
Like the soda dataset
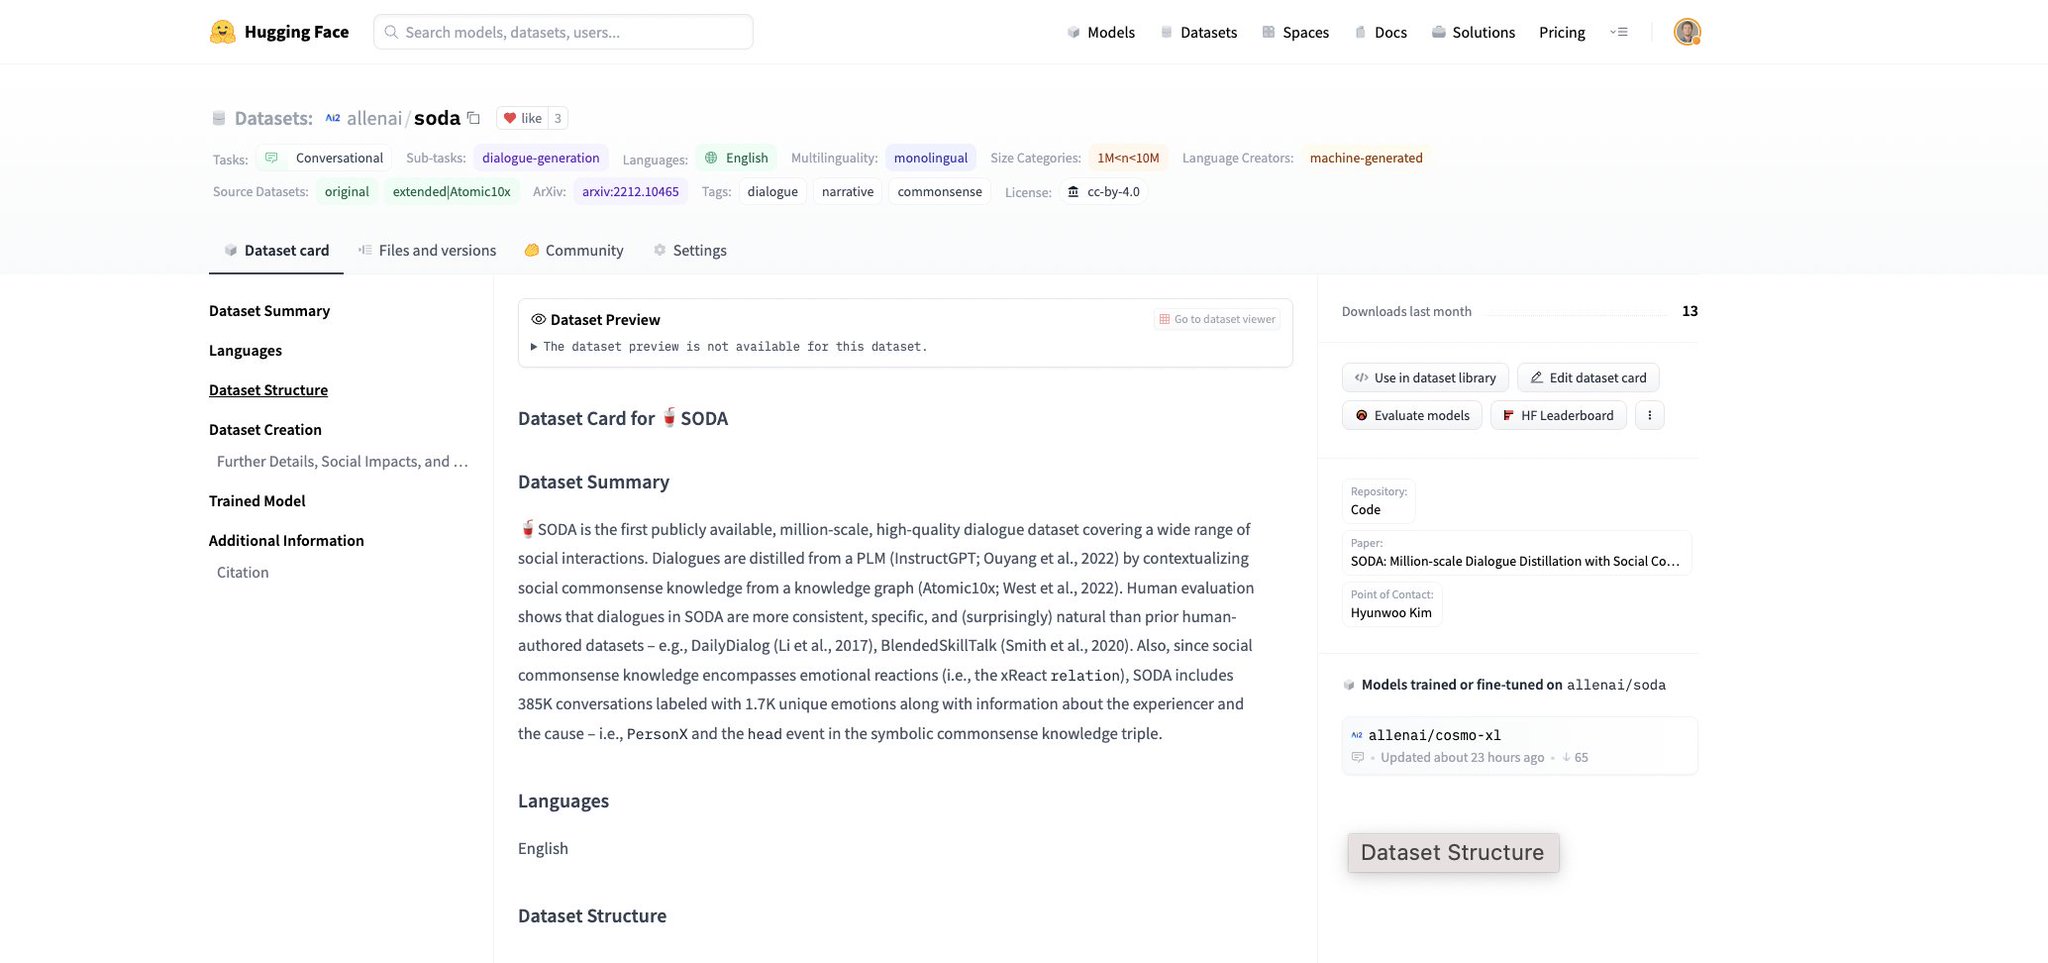click(x=522, y=118)
